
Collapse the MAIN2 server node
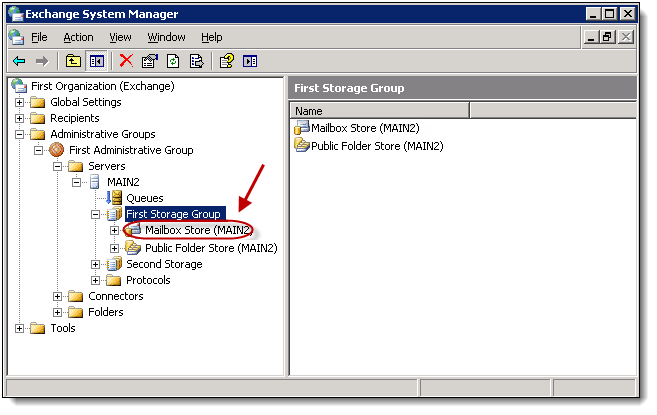pyautogui.click(x=76, y=182)
